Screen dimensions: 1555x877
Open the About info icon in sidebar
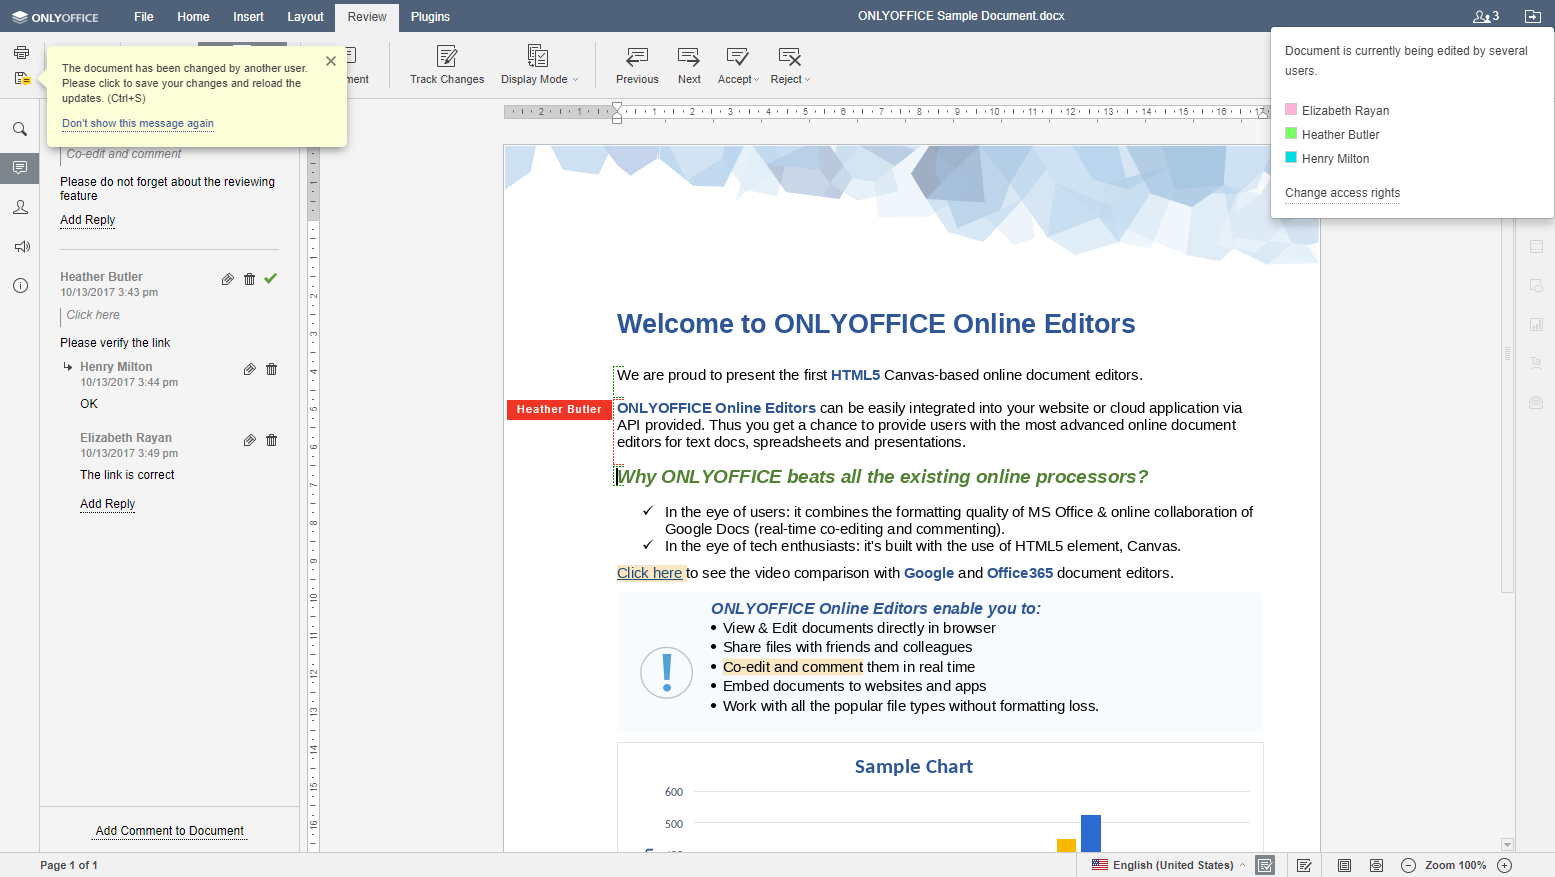20,286
